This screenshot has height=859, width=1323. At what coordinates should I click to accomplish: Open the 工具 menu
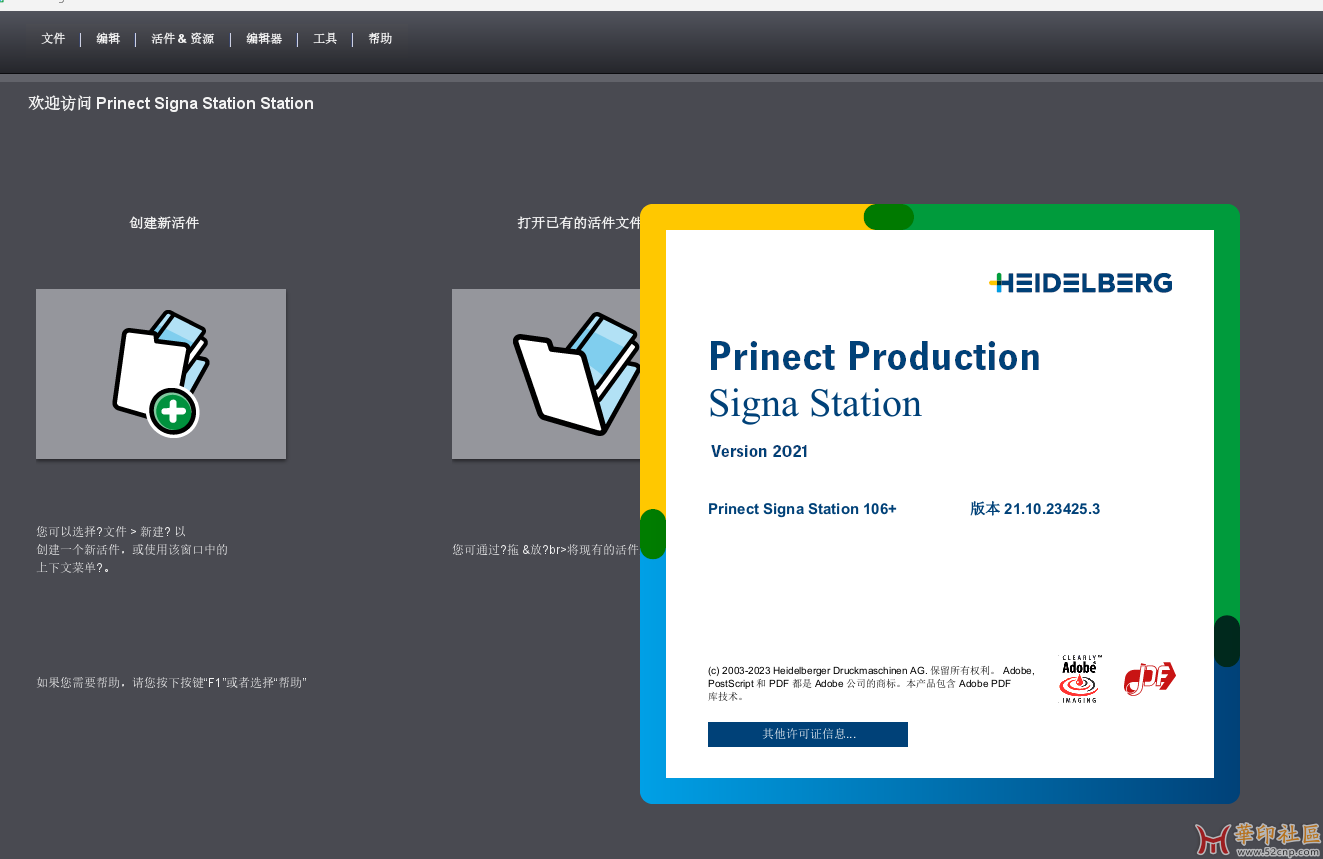coord(325,39)
